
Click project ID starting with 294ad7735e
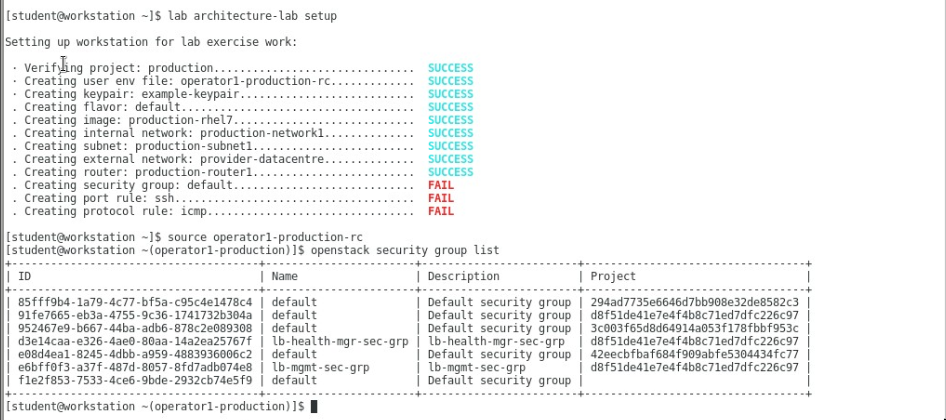pyautogui.click(x=695, y=302)
